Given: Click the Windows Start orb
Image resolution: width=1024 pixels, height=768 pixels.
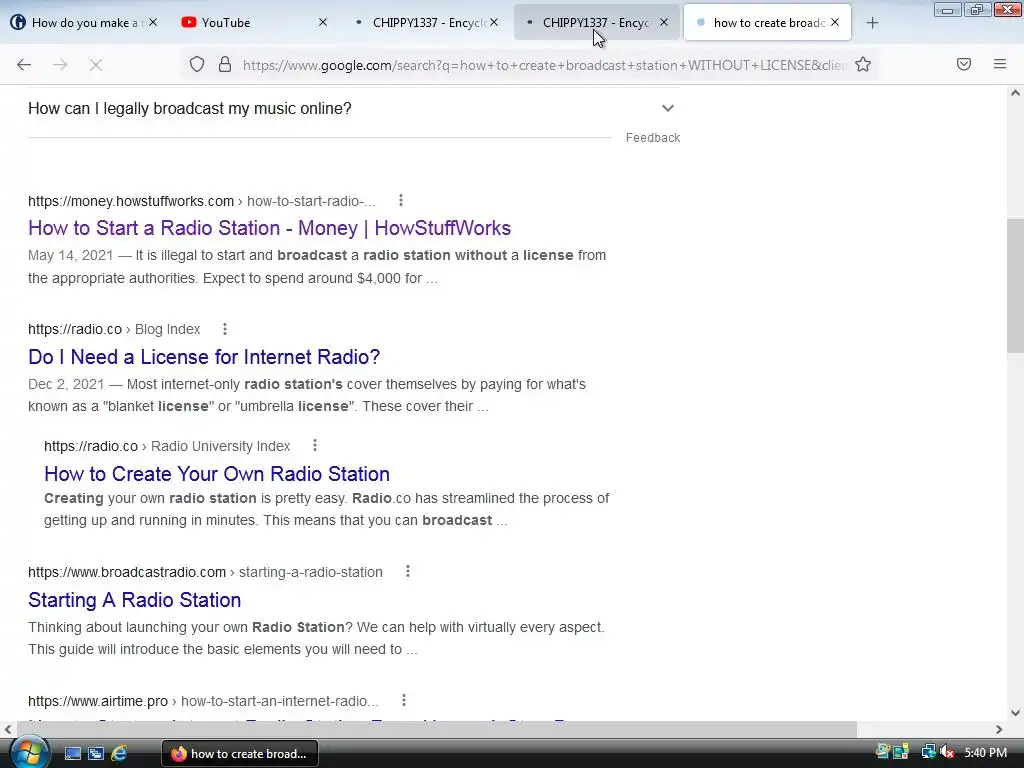Looking at the screenshot, I should 28,753.
